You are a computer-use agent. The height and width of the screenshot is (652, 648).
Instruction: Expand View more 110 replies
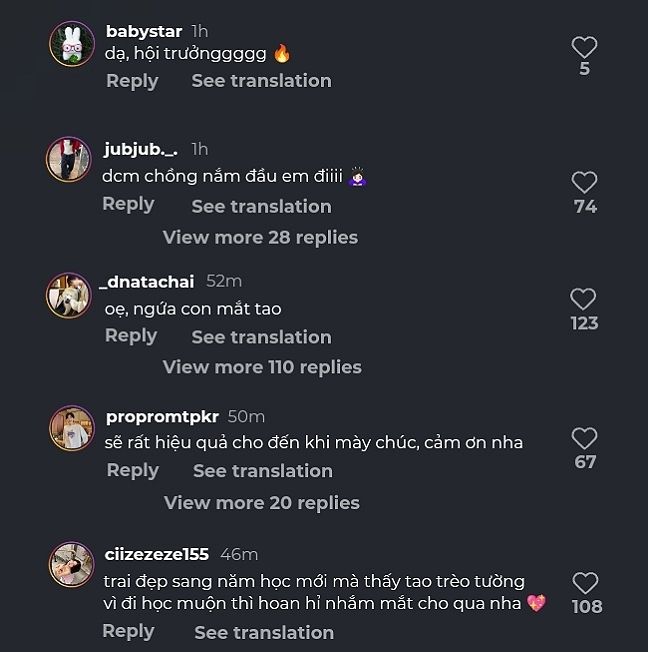(x=262, y=367)
